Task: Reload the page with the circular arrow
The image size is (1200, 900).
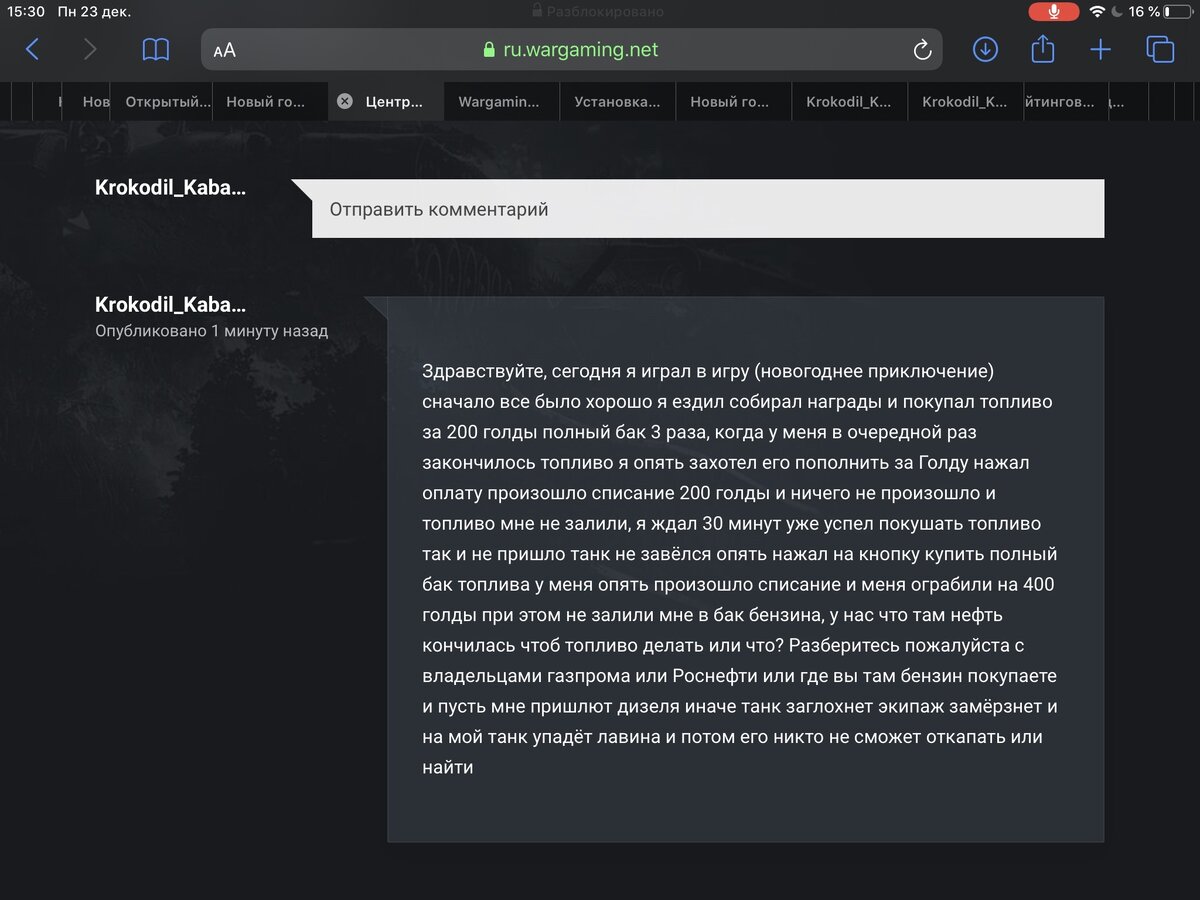Action: [x=922, y=50]
